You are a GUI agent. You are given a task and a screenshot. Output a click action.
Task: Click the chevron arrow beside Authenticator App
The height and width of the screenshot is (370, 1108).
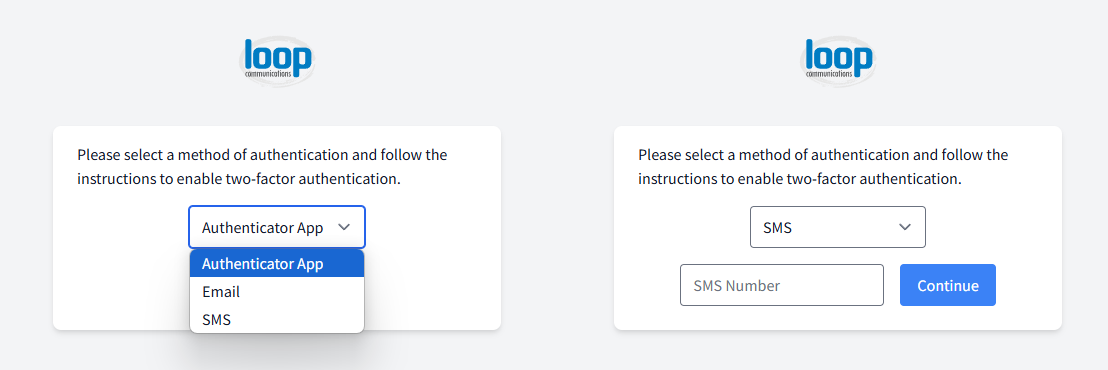(344, 227)
